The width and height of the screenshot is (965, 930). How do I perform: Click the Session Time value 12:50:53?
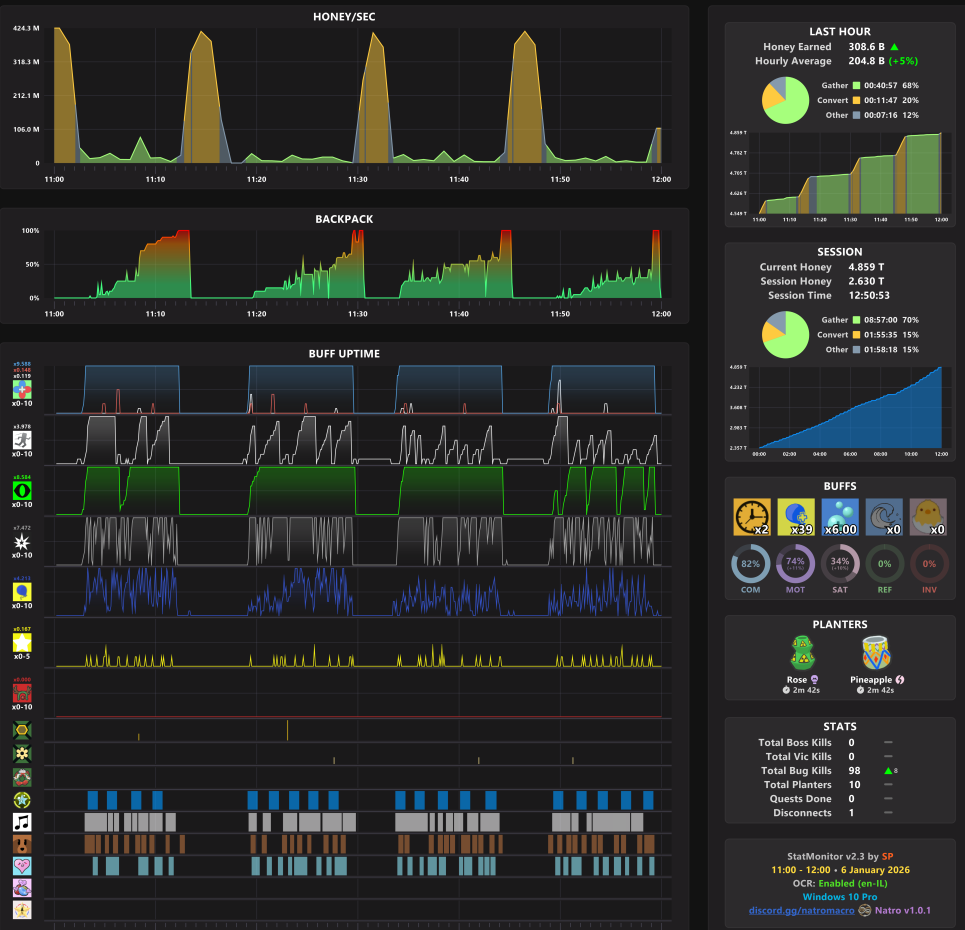[868, 295]
